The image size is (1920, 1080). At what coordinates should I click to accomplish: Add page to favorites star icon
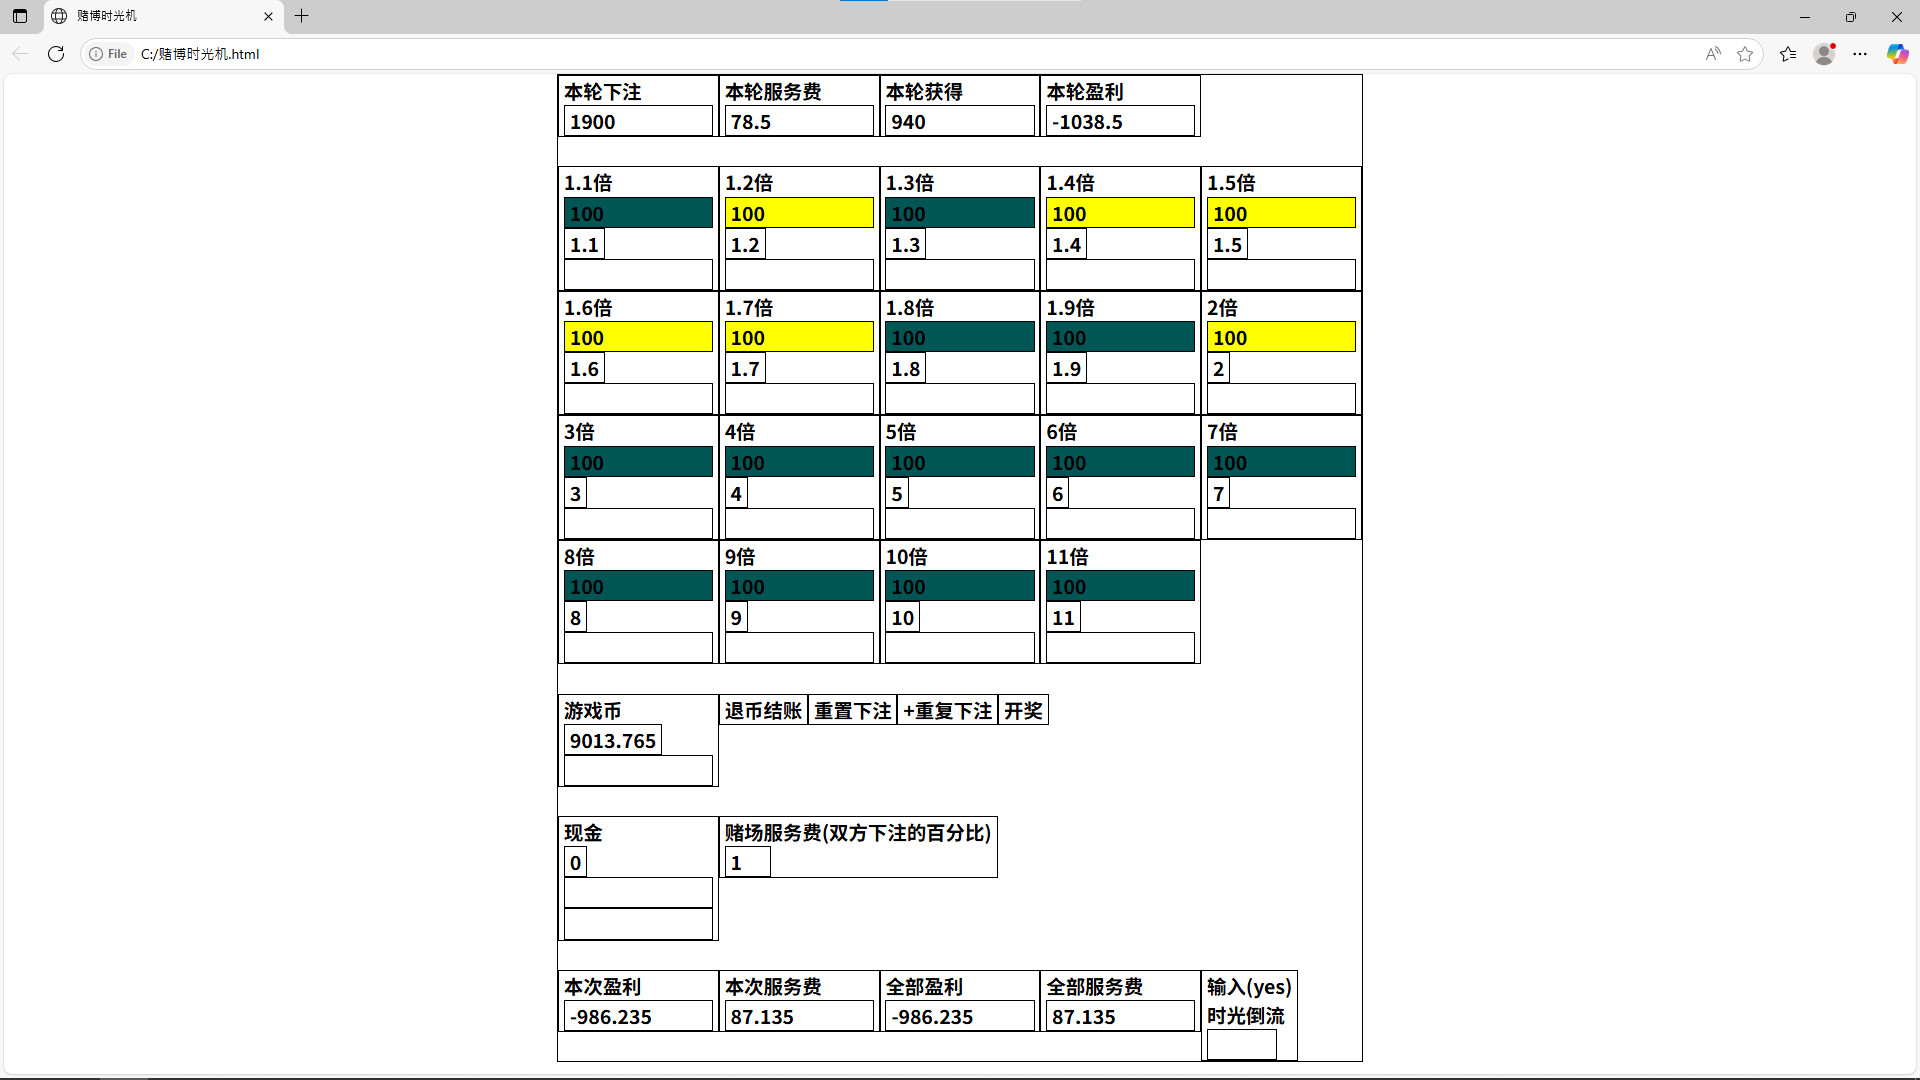pyautogui.click(x=1745, y=54)
